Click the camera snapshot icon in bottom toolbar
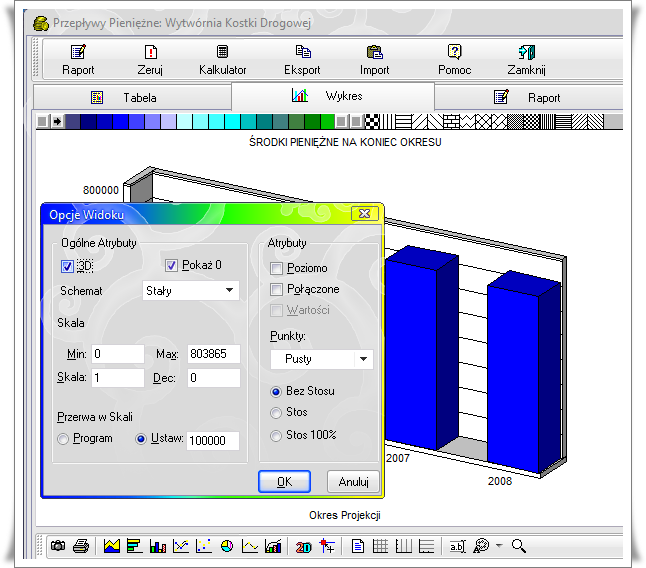Screen dimensions: 646x568 [x=58, y=546]
